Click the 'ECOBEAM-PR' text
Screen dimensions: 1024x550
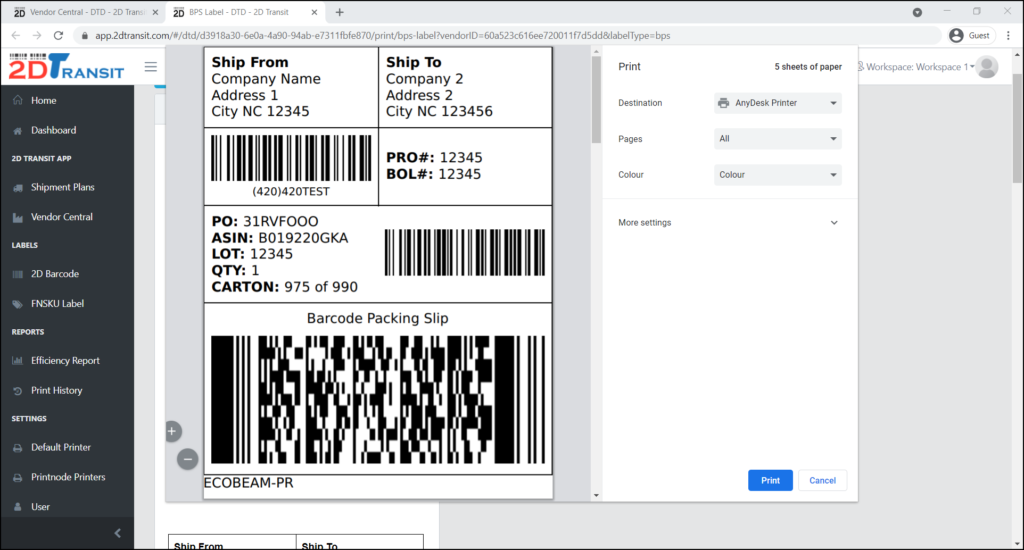[x=249, y=483]
